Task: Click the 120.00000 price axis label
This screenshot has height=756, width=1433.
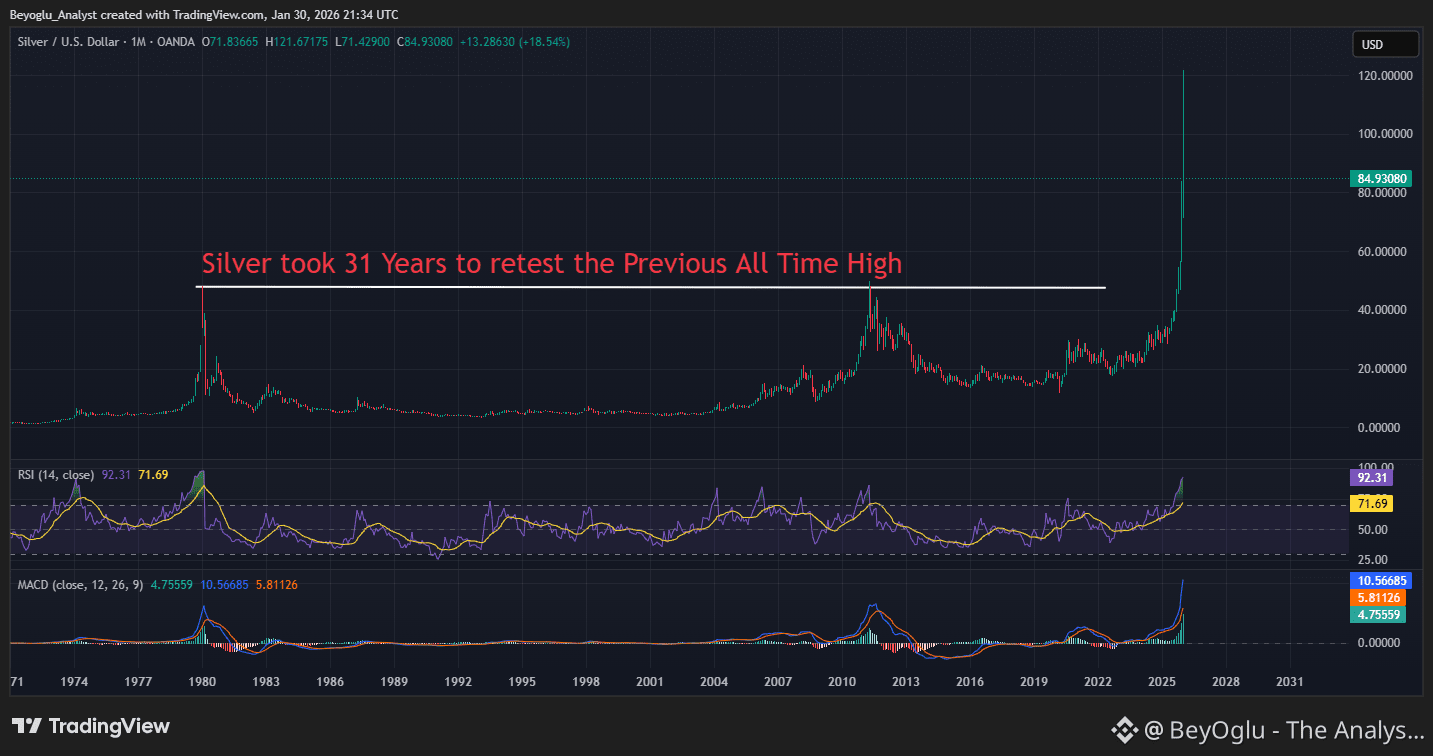Action: (x=1385, y=75)
